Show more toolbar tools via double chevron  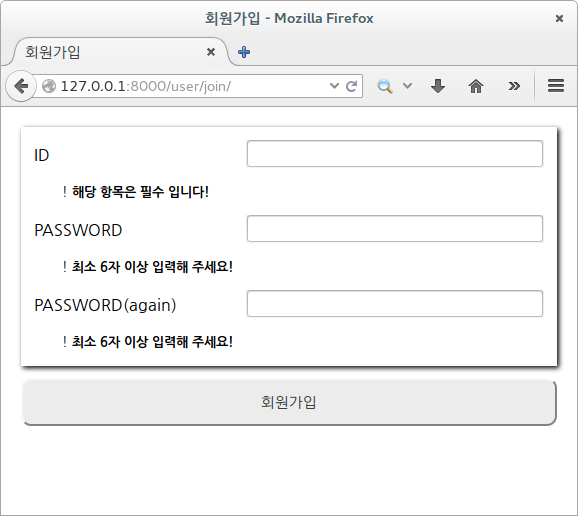click(514, 86)
